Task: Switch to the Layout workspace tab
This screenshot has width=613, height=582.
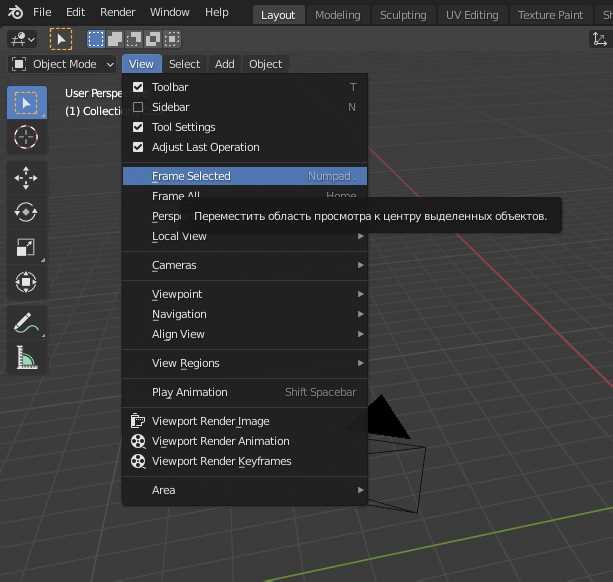Action: [x=278, y=15]
